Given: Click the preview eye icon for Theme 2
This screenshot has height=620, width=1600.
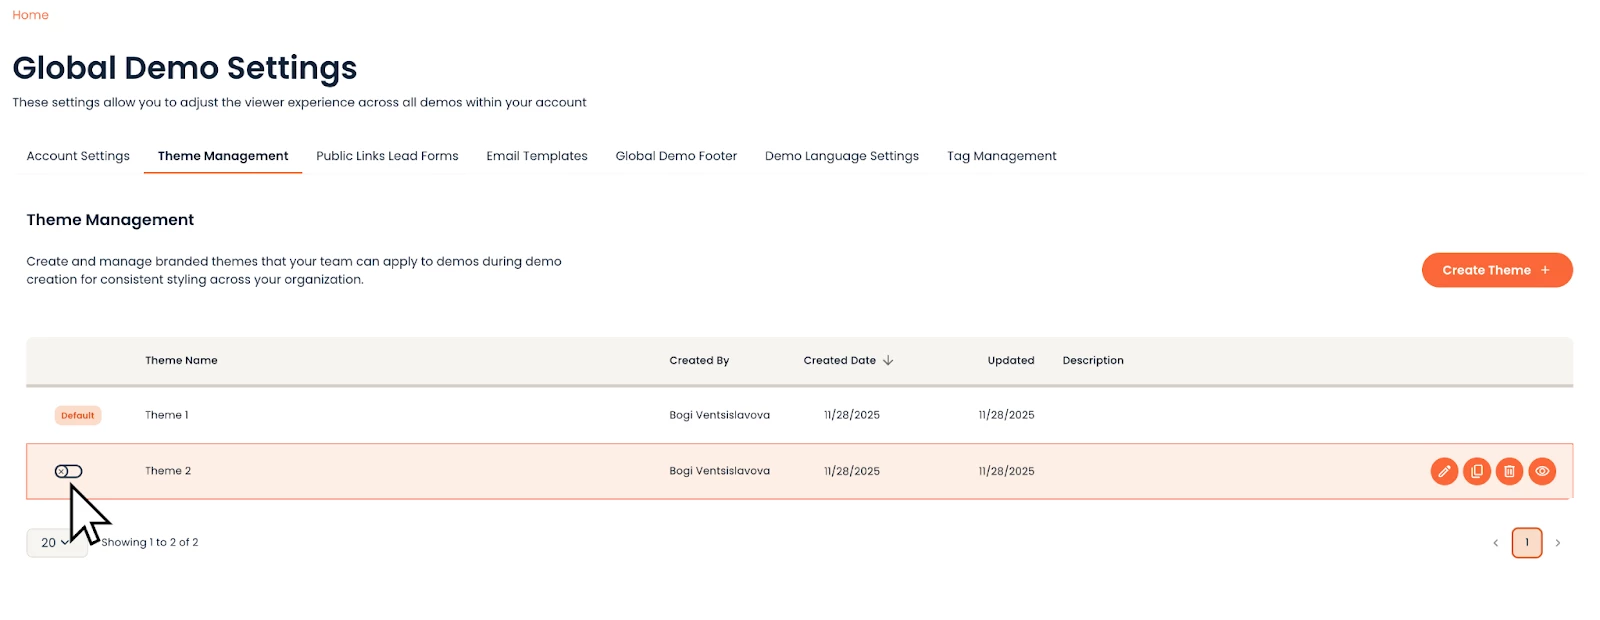Looking at the screenshot, I should click(1543, 471).
